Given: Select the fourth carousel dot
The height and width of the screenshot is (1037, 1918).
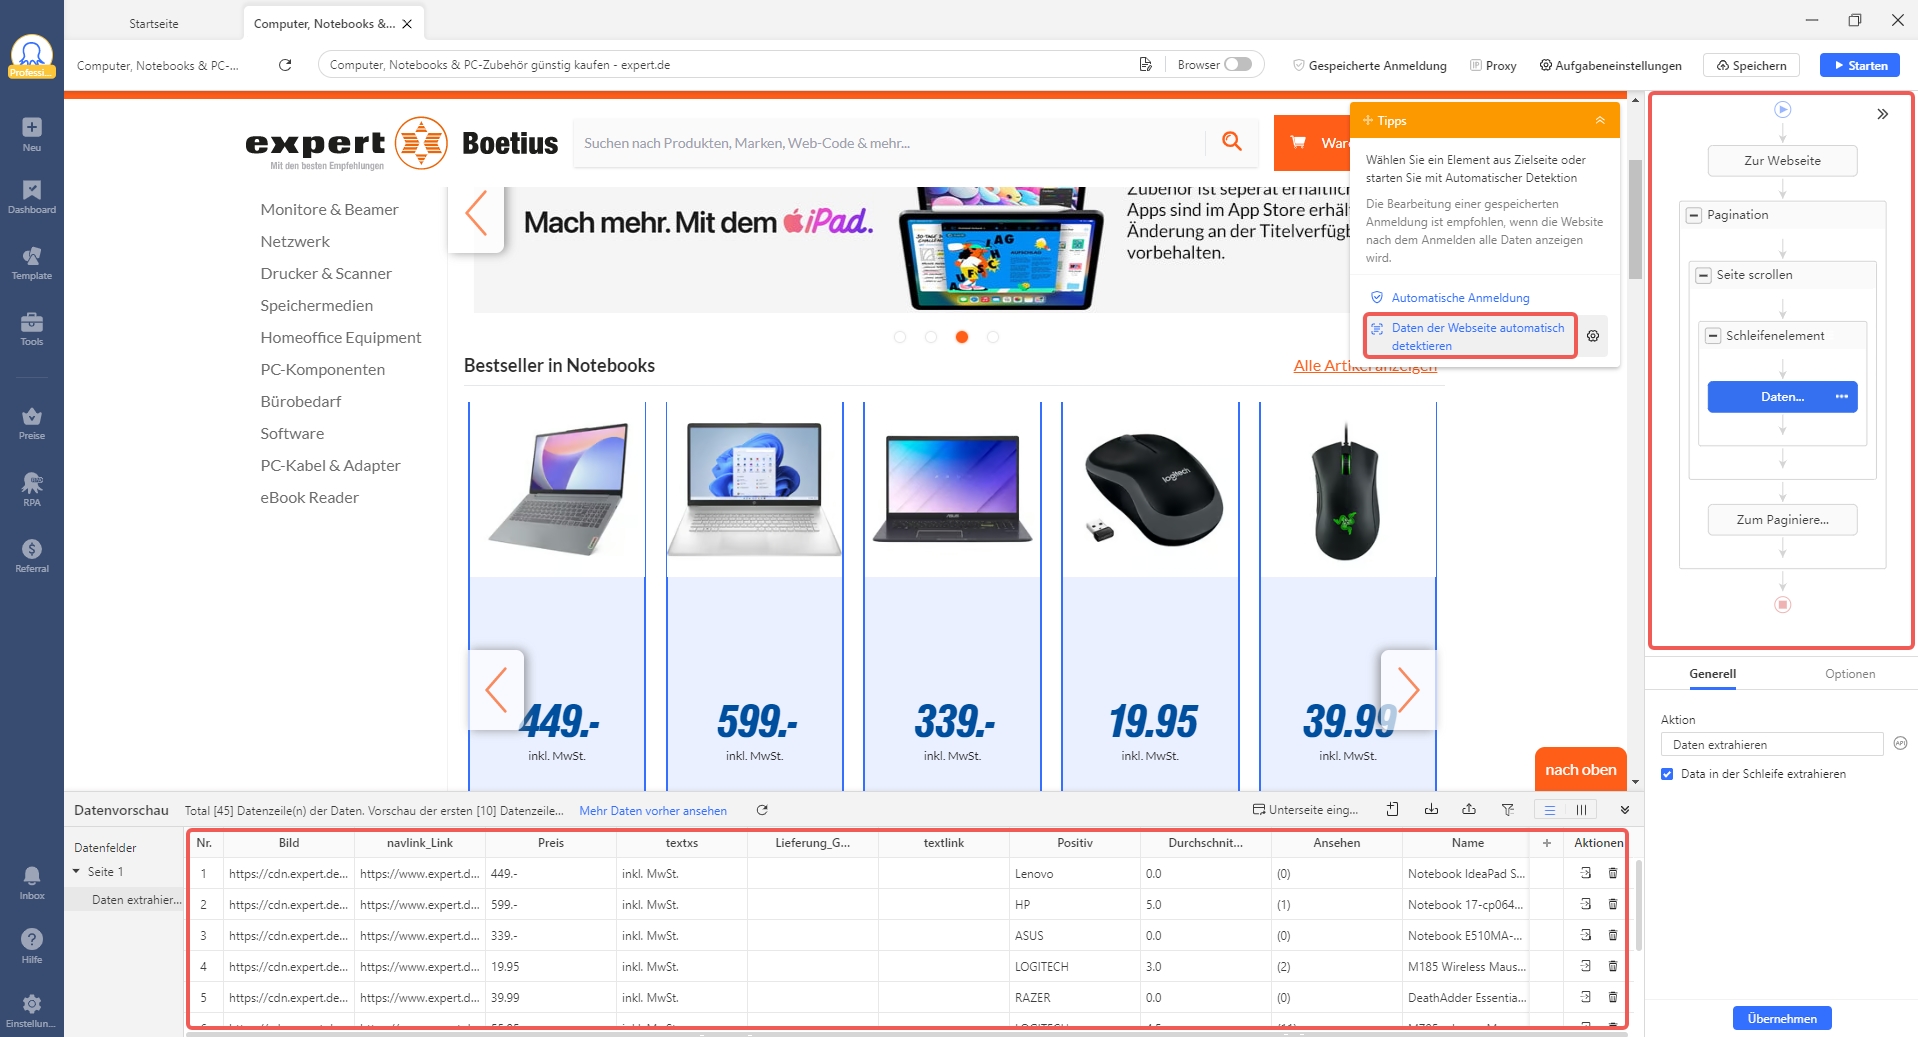Looking at the screenshot, I should pyautogui.click(x=993, y=337).
